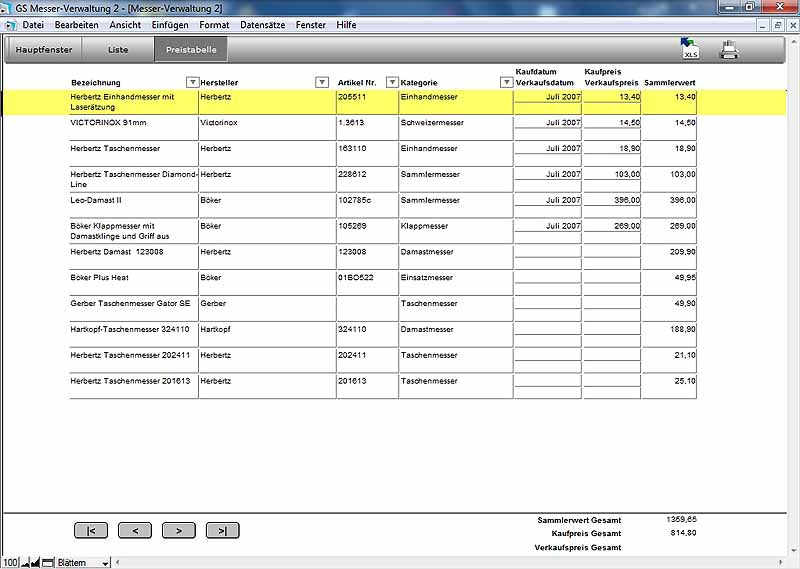Export the table to XLS

(x=689, y=49)
